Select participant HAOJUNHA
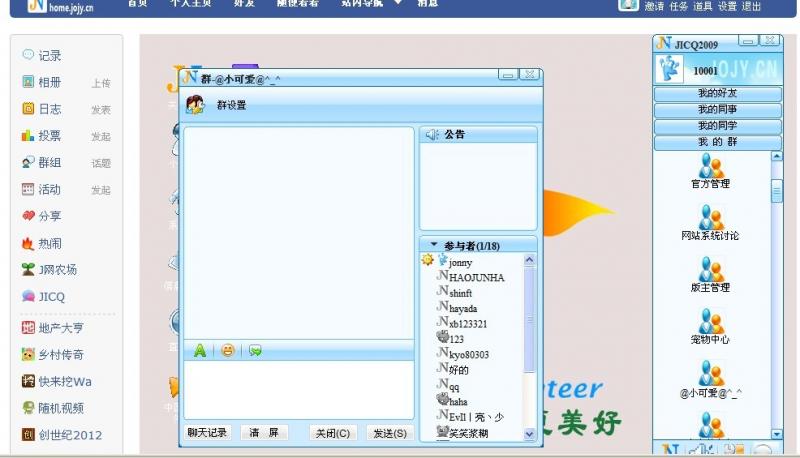Viewport: 800px width, 458px height. [x=477, y=278]
